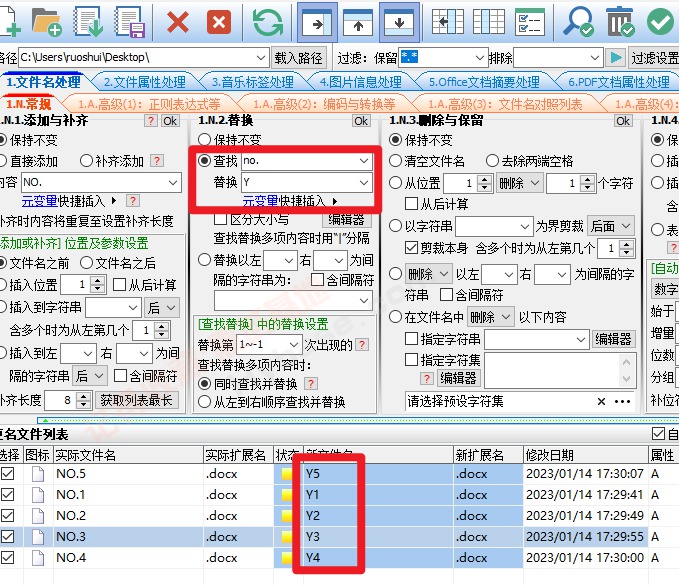Click the file icon of NO.3 row
Image resolution: width=679 pixels, height=585 pixels.
pyautogui.click(x=38, y=537)
